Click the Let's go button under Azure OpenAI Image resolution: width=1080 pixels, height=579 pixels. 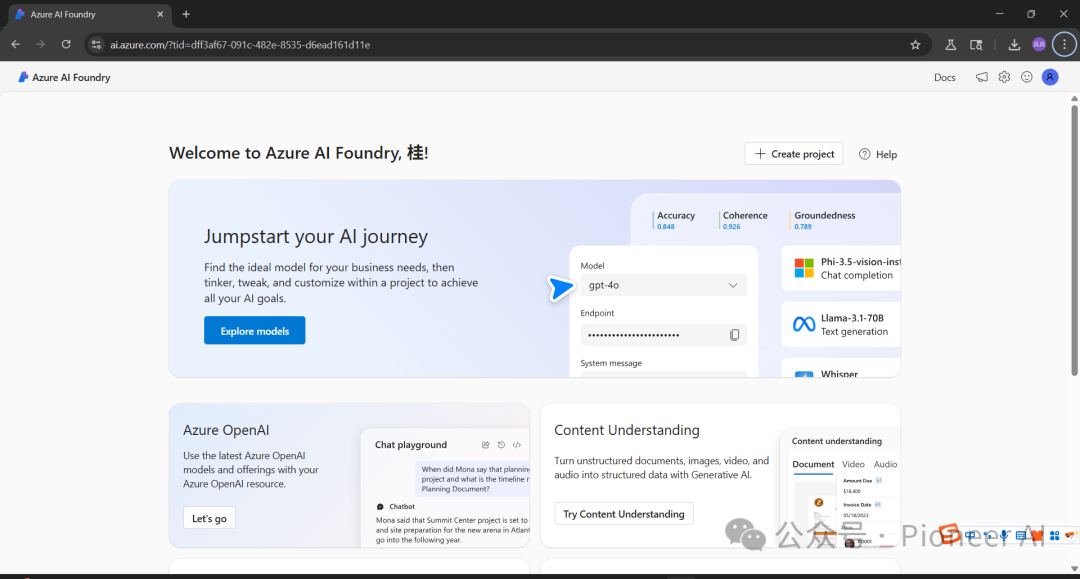click(209, 518)
